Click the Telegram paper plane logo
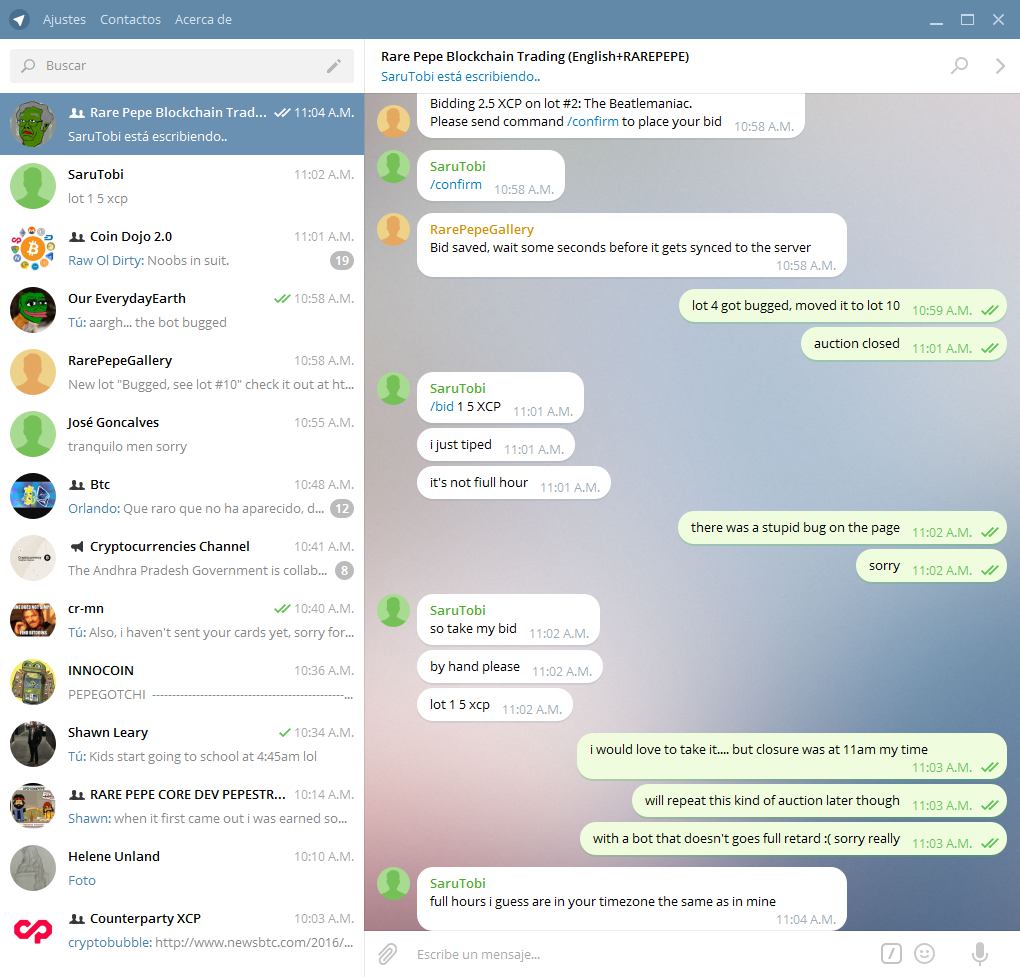 [x=20, y=20]
